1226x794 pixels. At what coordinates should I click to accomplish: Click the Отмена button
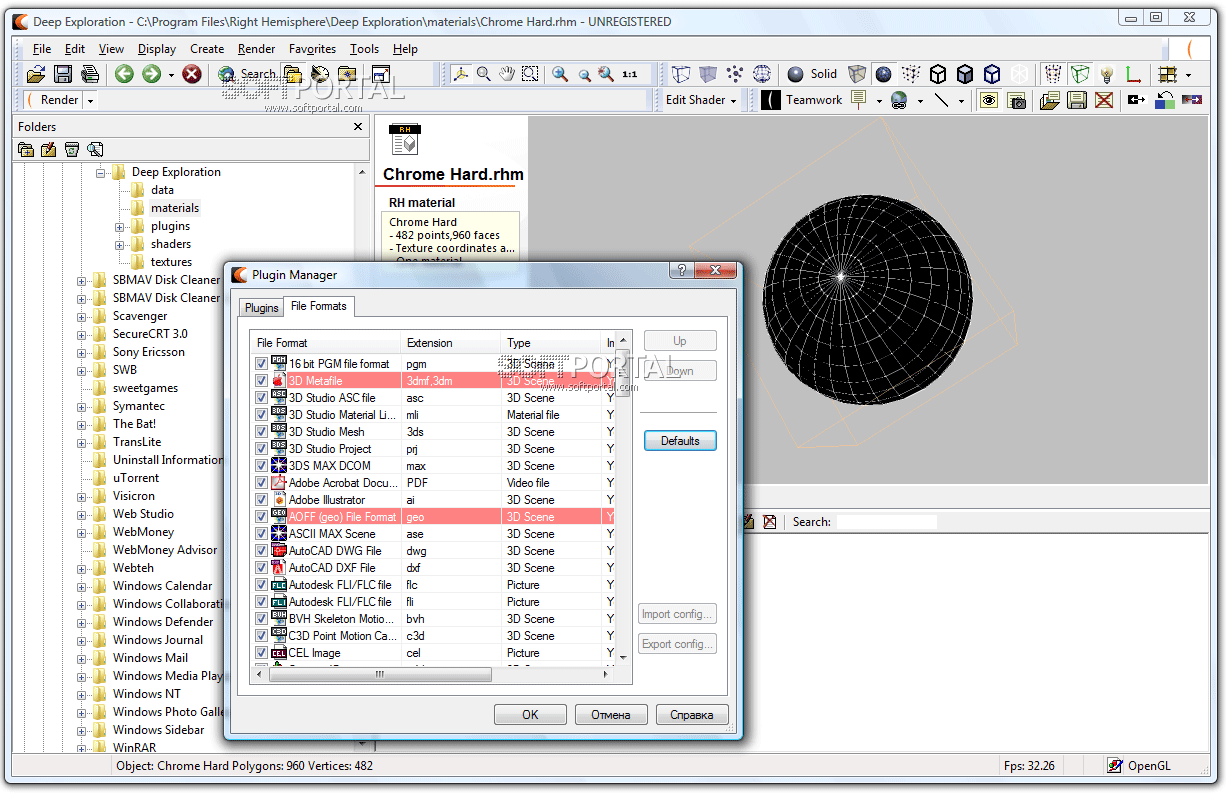[611, 714]
